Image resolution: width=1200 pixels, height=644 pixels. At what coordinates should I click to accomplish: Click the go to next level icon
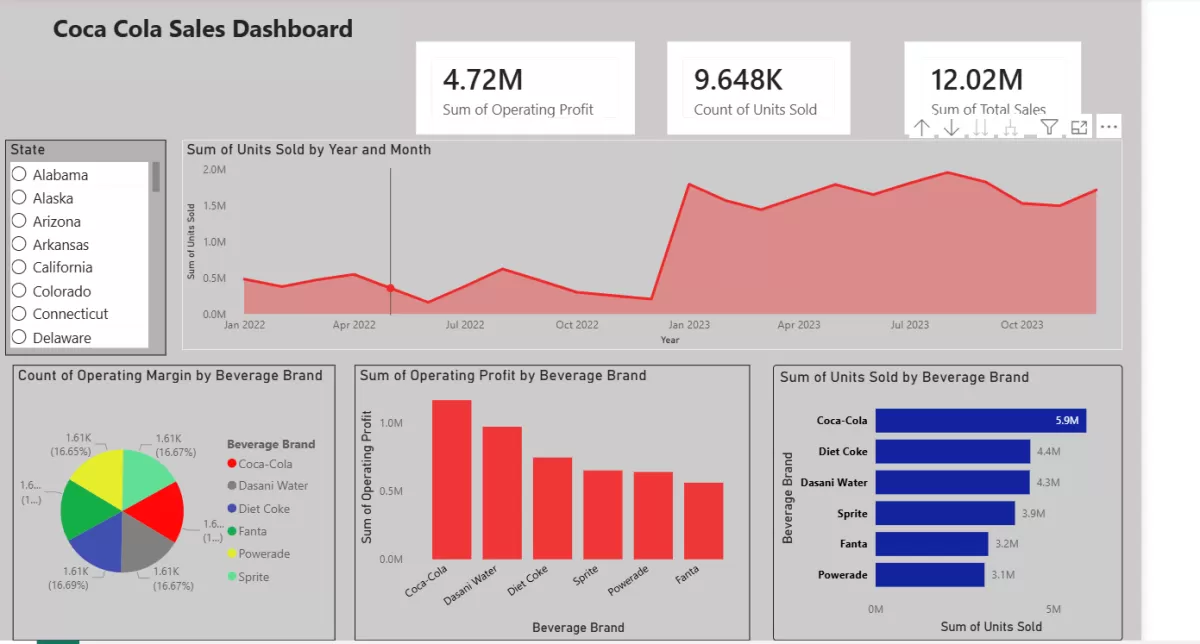981,127
